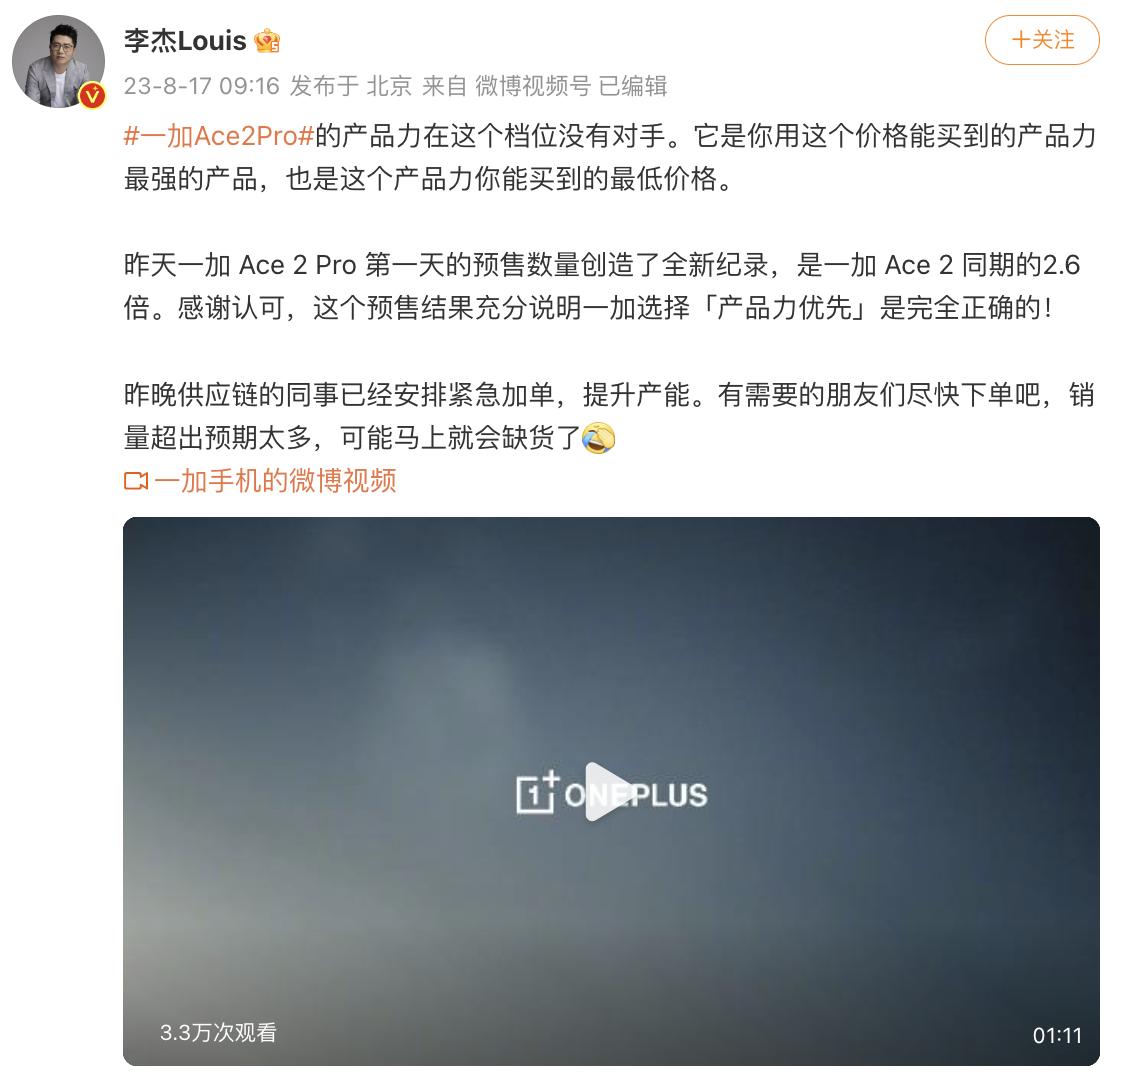Viewport: 1126px width, 1086px height.
Task: Click the 发布于 北京 location text
Action: 351,86
